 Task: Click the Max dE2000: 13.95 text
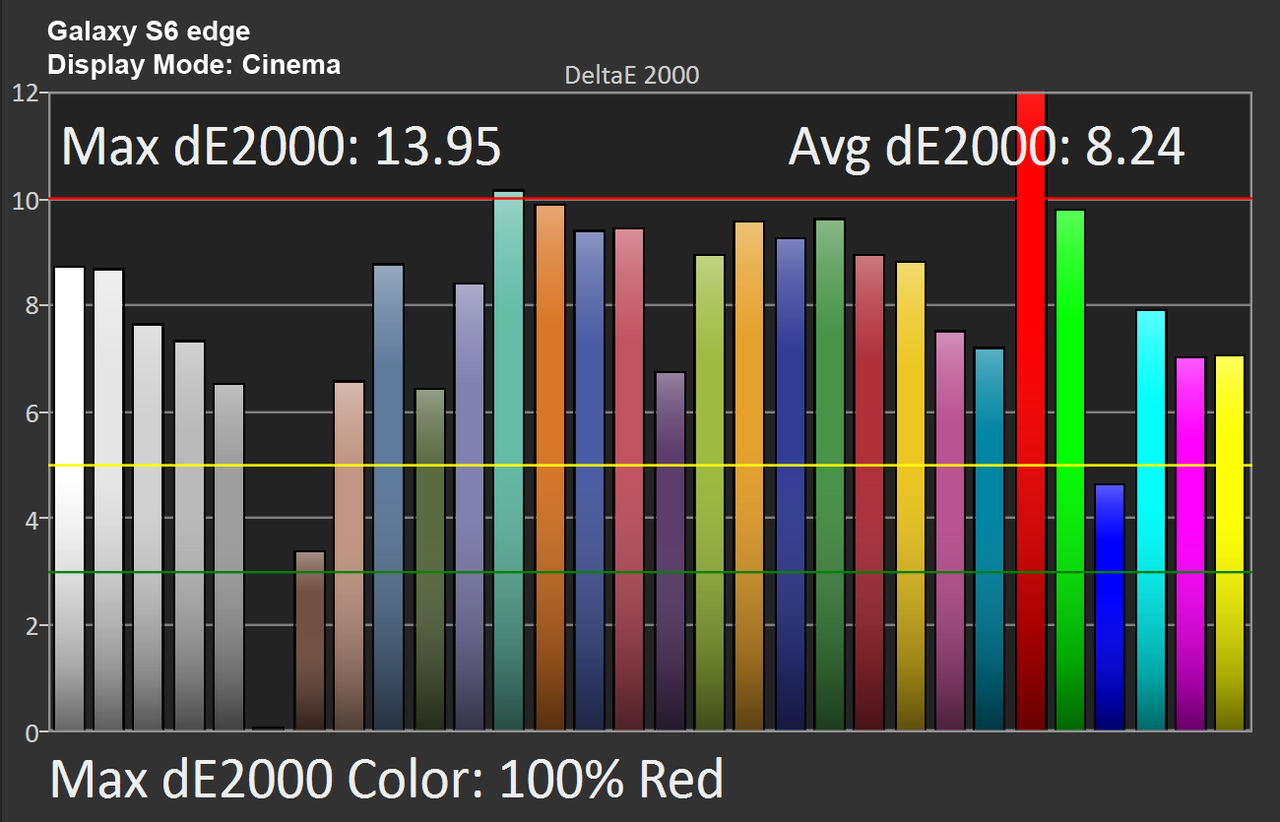coord(281,148)
